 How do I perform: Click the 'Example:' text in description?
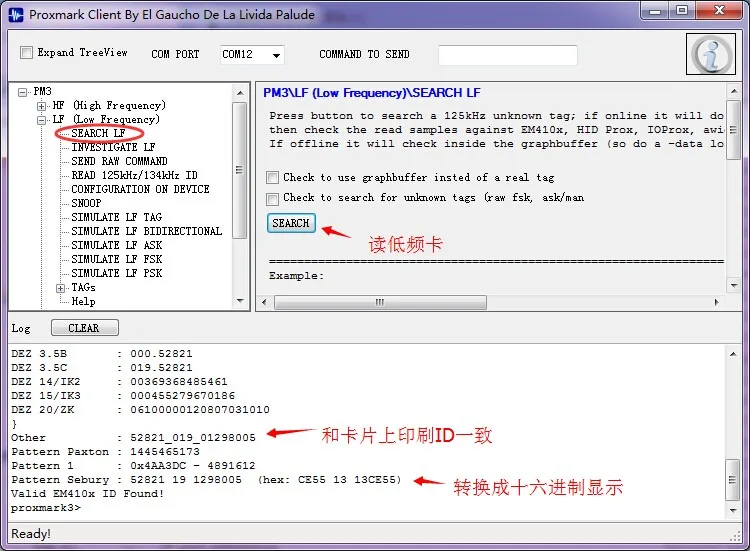click(x=297, y=276)
